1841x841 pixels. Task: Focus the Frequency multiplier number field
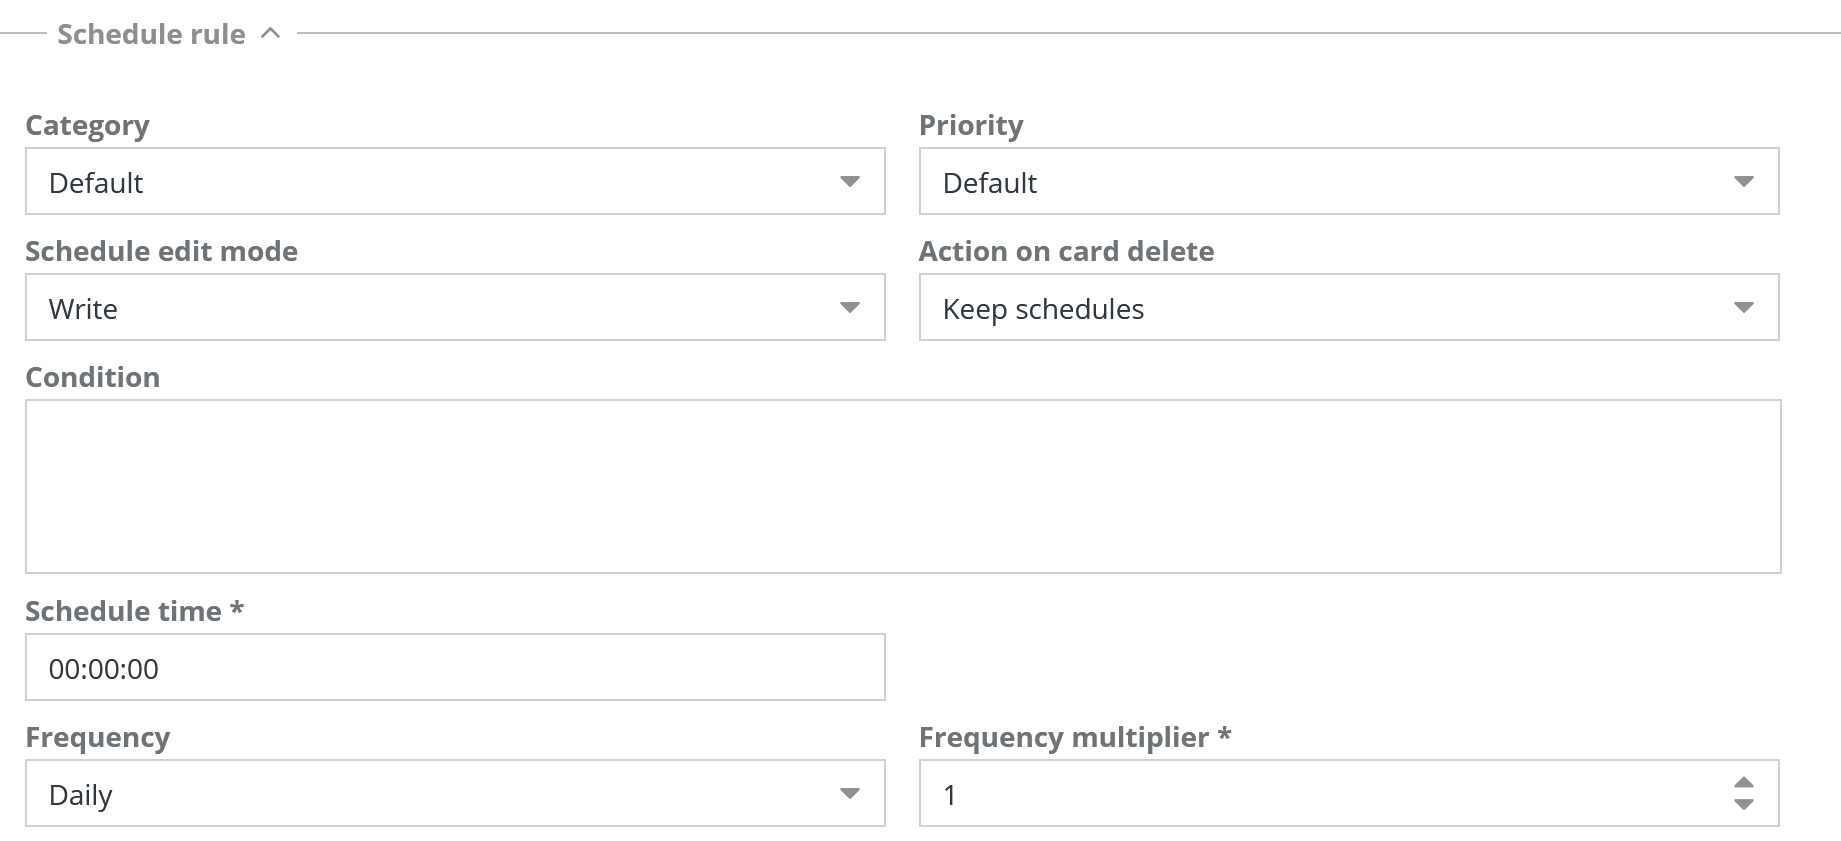[1320, 794]
